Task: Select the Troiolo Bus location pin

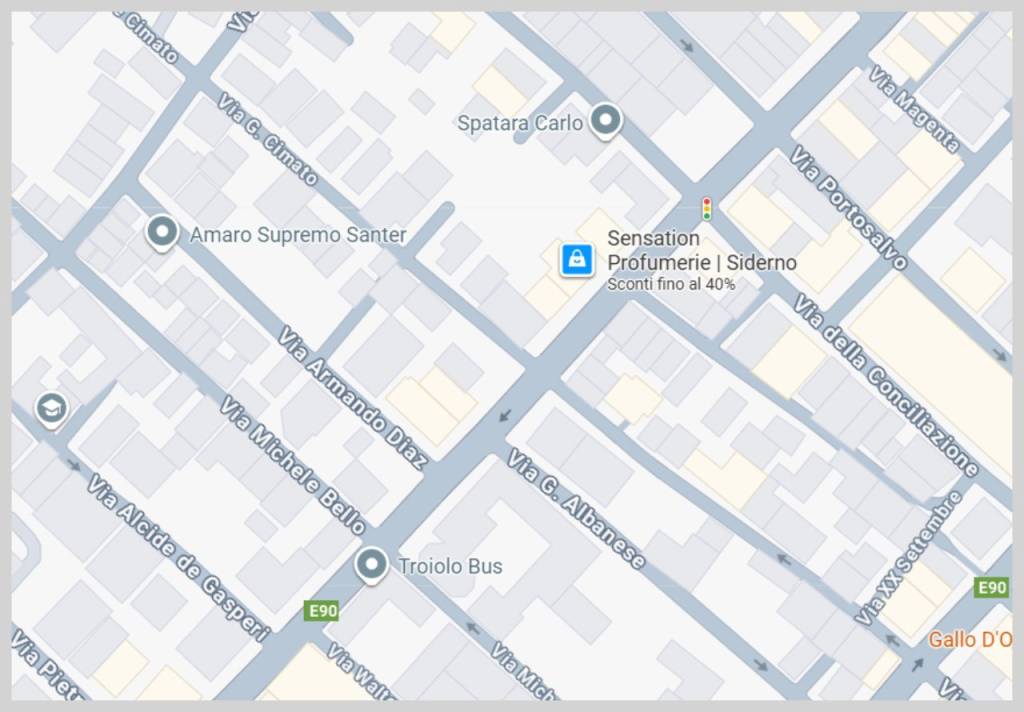Action: (x=372, y=564)
